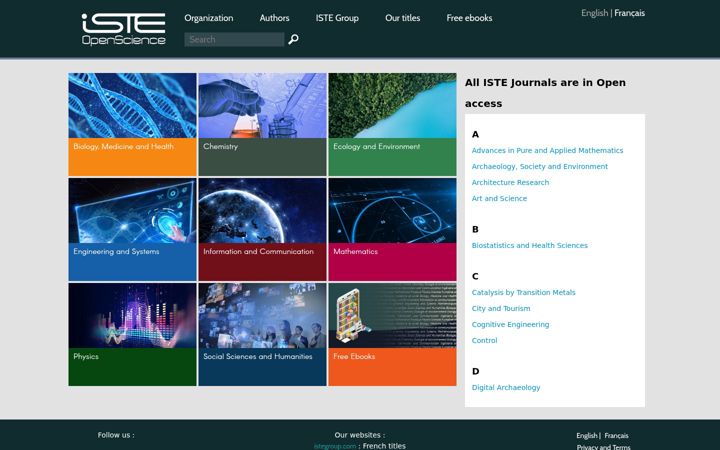Select Français in the footer
The image size is (720, 450).
(x=616, y=436)
